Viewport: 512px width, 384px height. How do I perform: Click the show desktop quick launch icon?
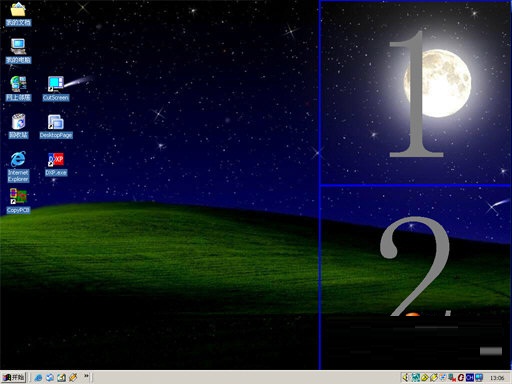click(x=62, y=378)
